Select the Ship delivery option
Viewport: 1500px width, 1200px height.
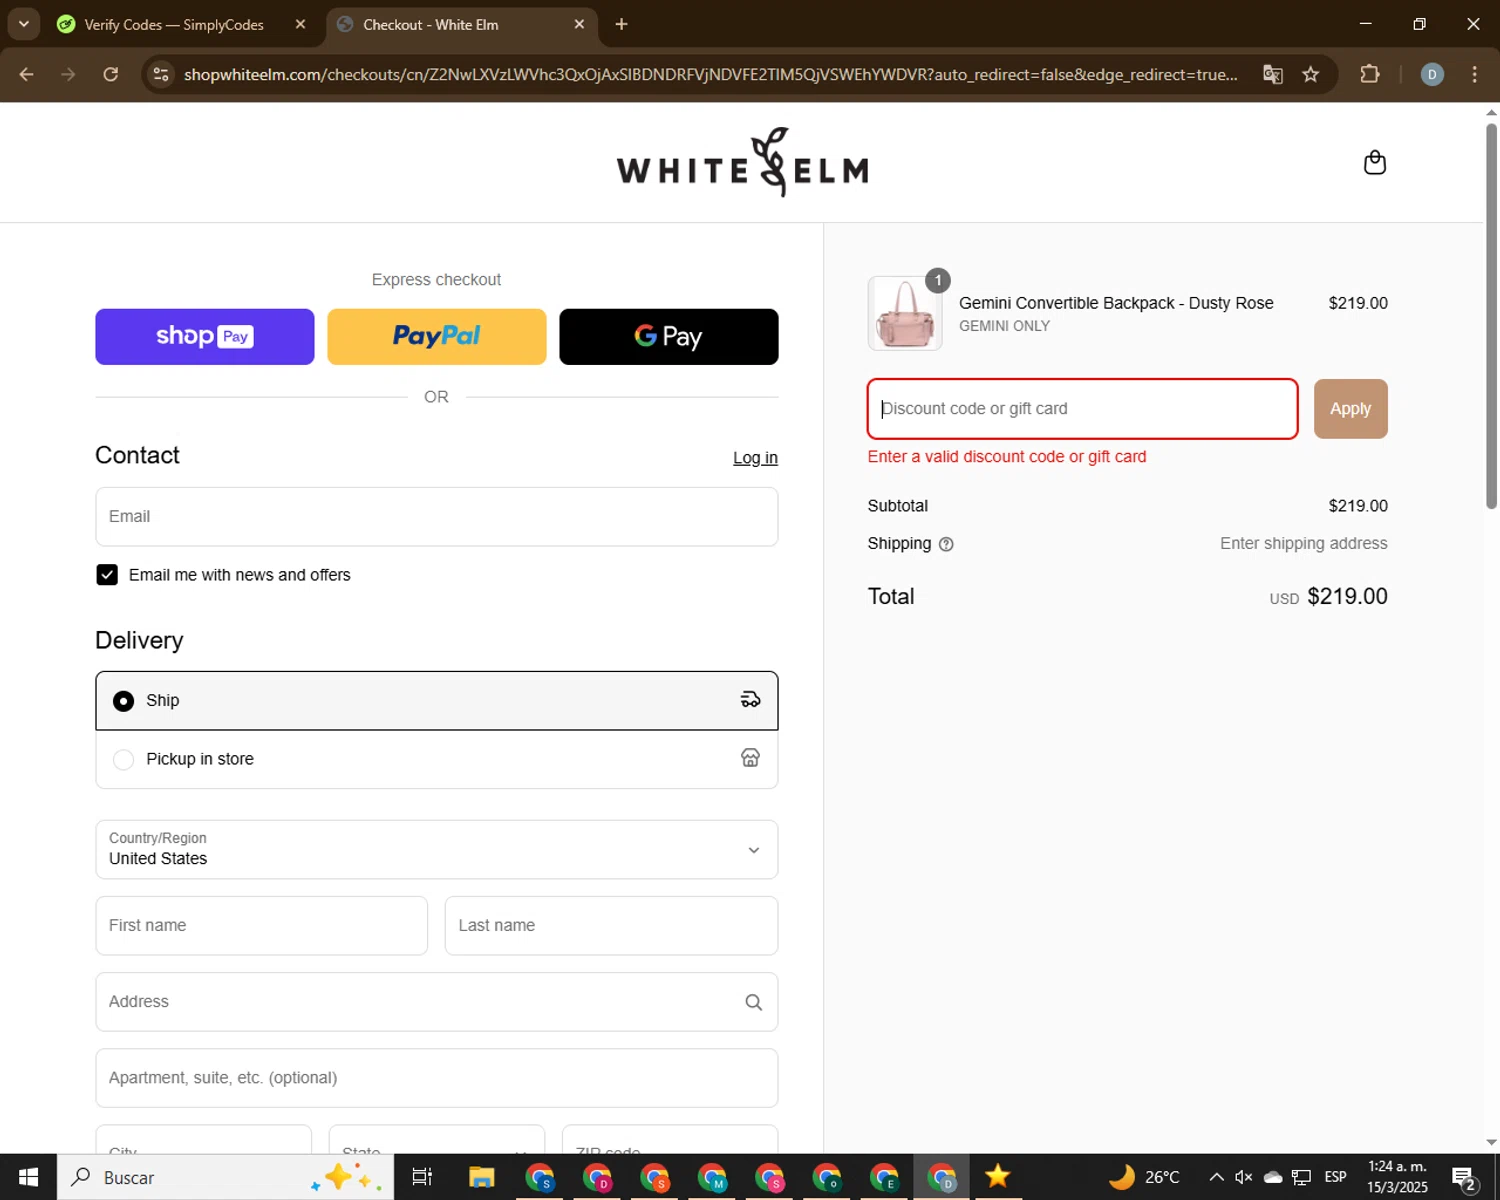[437, 700]
